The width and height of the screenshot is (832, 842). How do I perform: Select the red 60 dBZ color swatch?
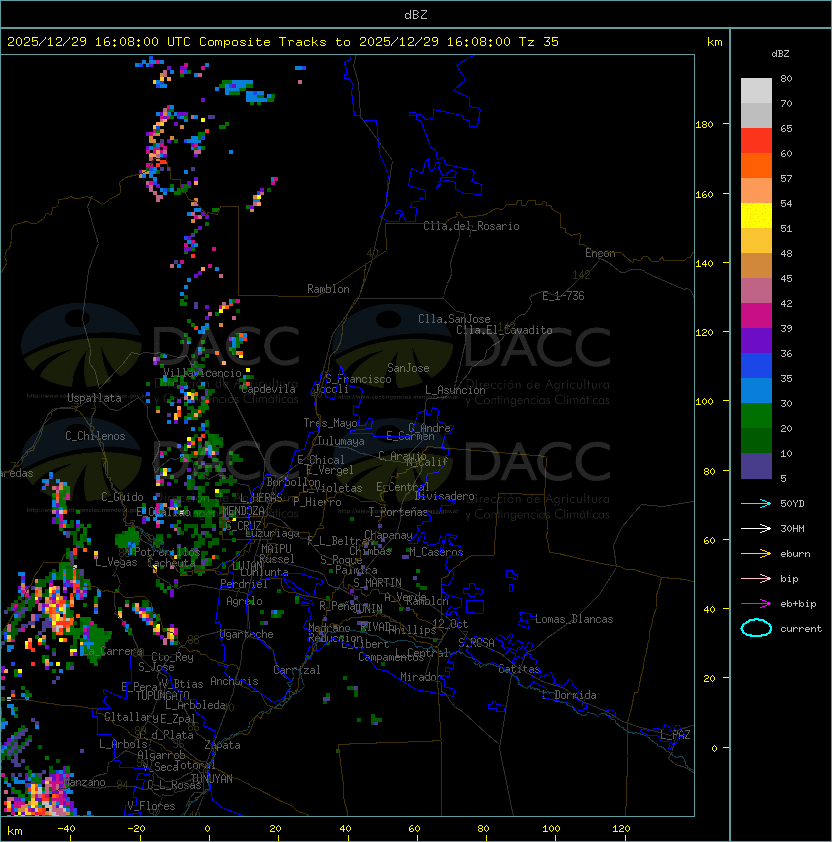pos(756,141)
